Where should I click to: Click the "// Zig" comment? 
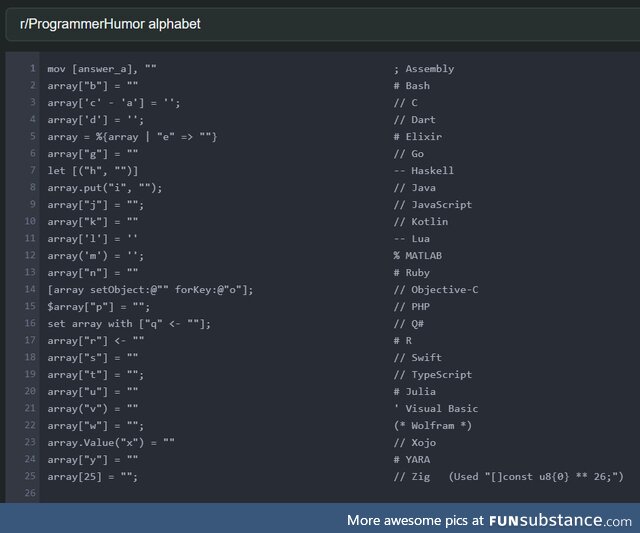pos(411,477)
